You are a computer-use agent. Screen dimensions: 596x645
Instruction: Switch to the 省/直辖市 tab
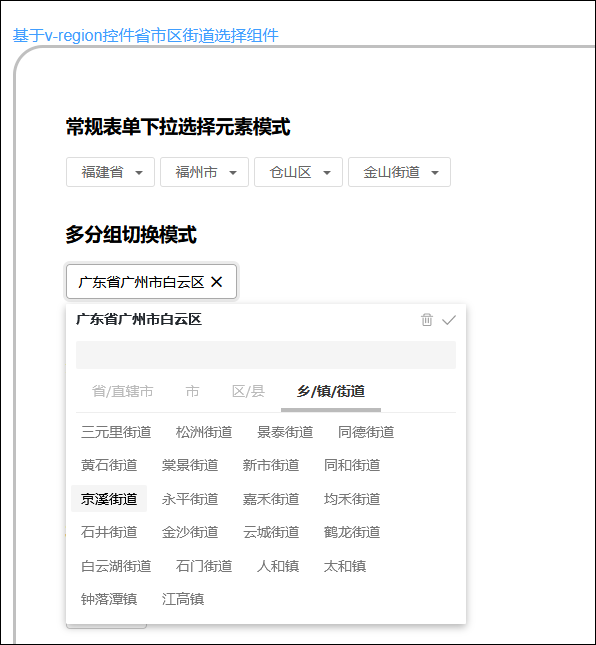point(123,391)
